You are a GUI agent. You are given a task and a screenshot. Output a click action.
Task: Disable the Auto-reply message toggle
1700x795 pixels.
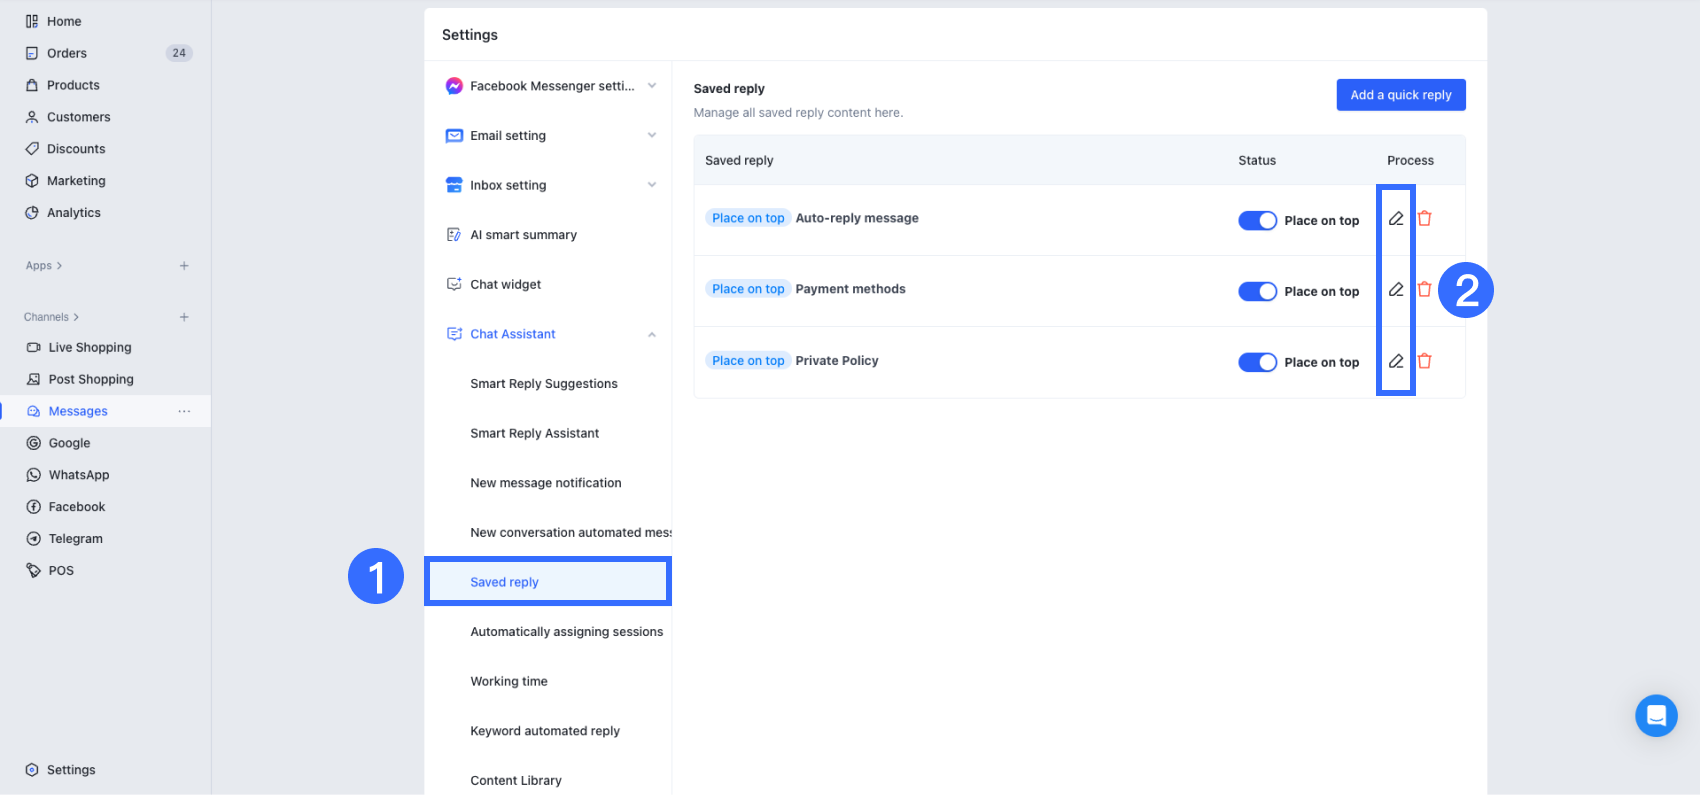click(1257, 220)
